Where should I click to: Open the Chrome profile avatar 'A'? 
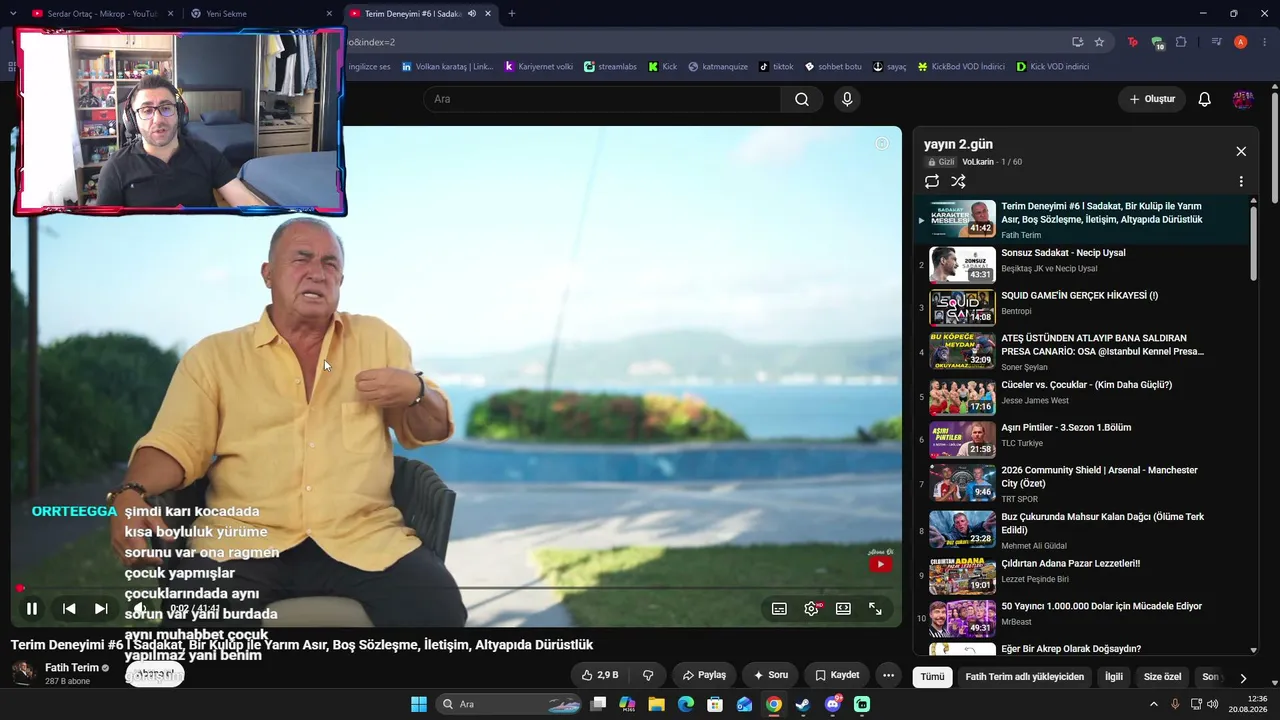[1241, 42]
